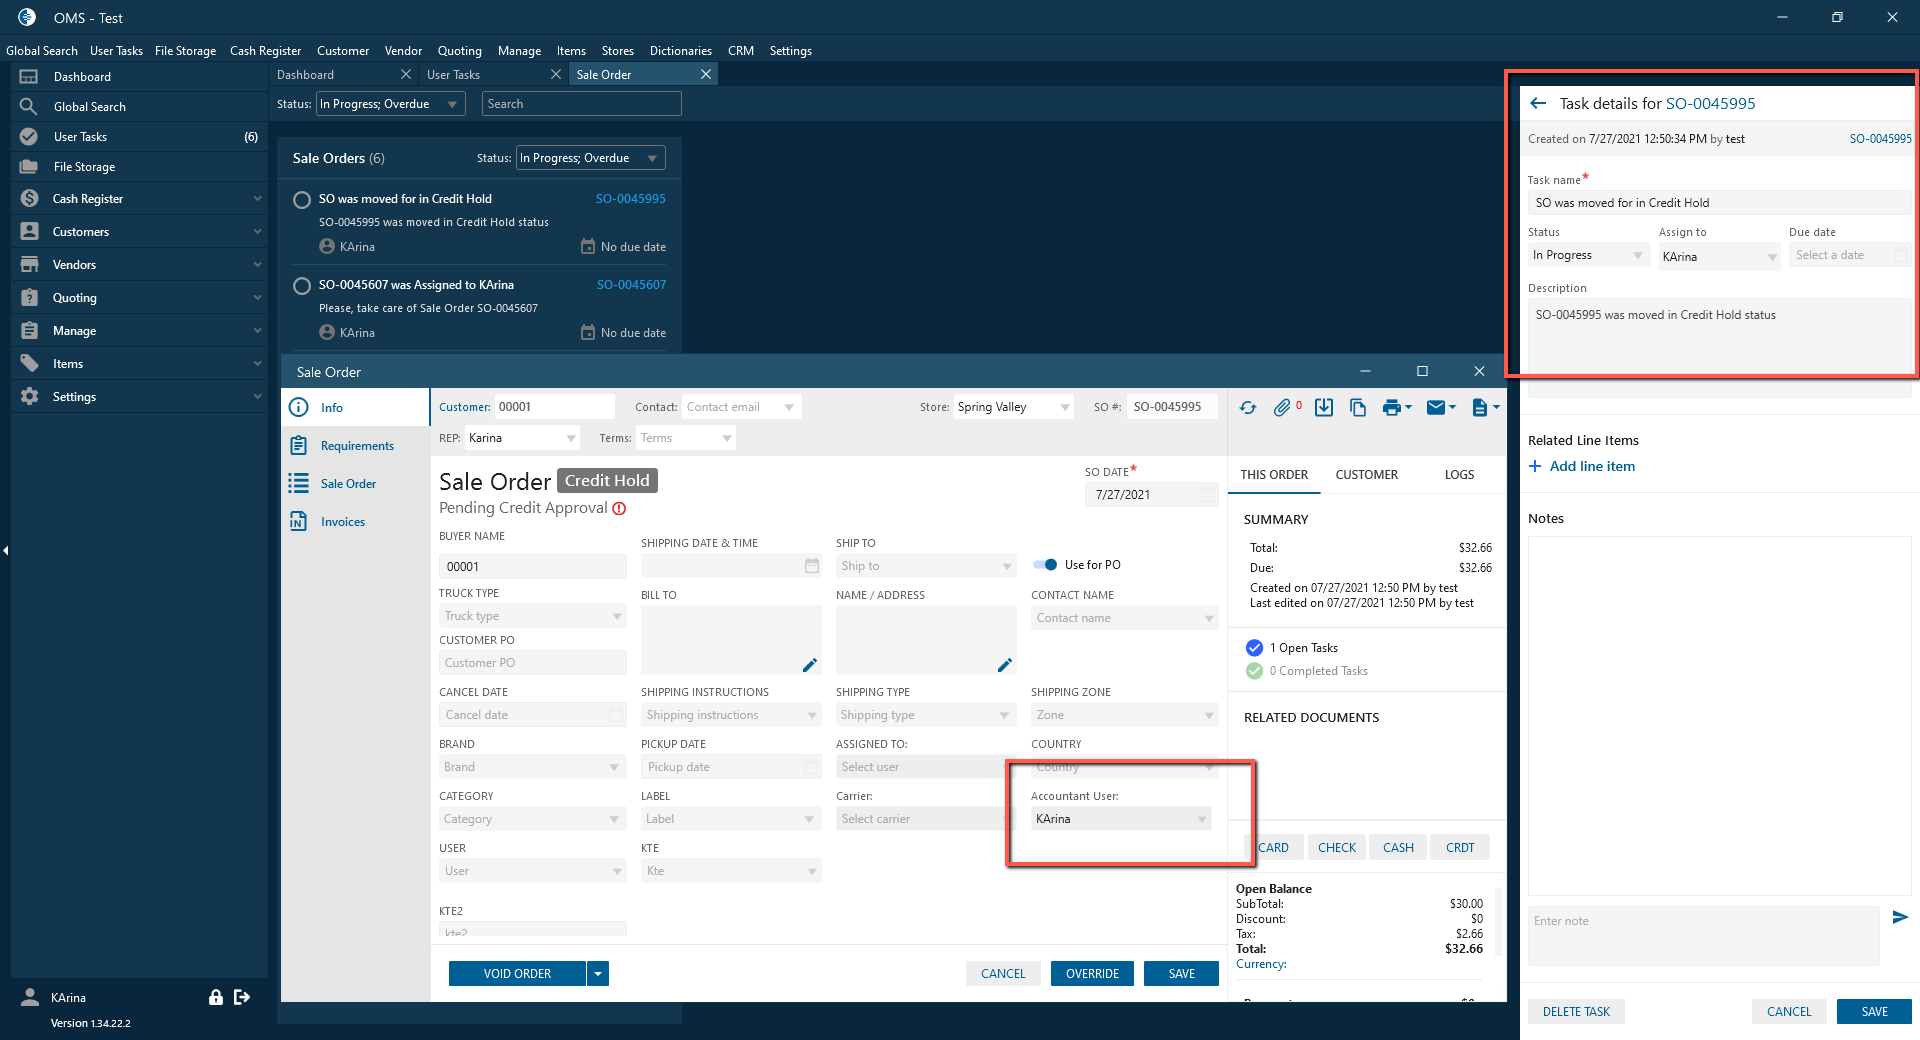Open attachments via the paperclip icon
Viewport: 1920px width, 1040px height.
click(x=1282, y=408)
